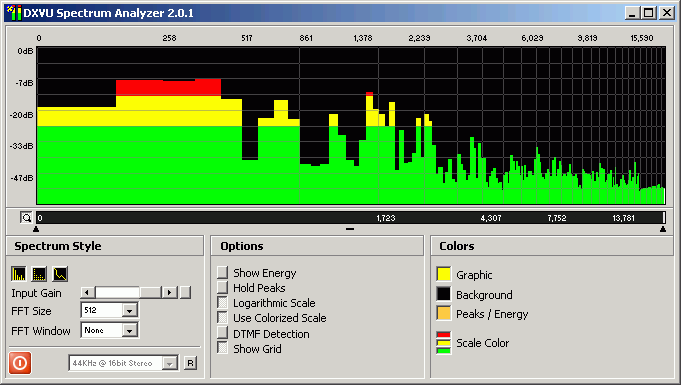Click the 13,781 label on range bar
This screenshot has height=385, width=681.
coord(624,218)
